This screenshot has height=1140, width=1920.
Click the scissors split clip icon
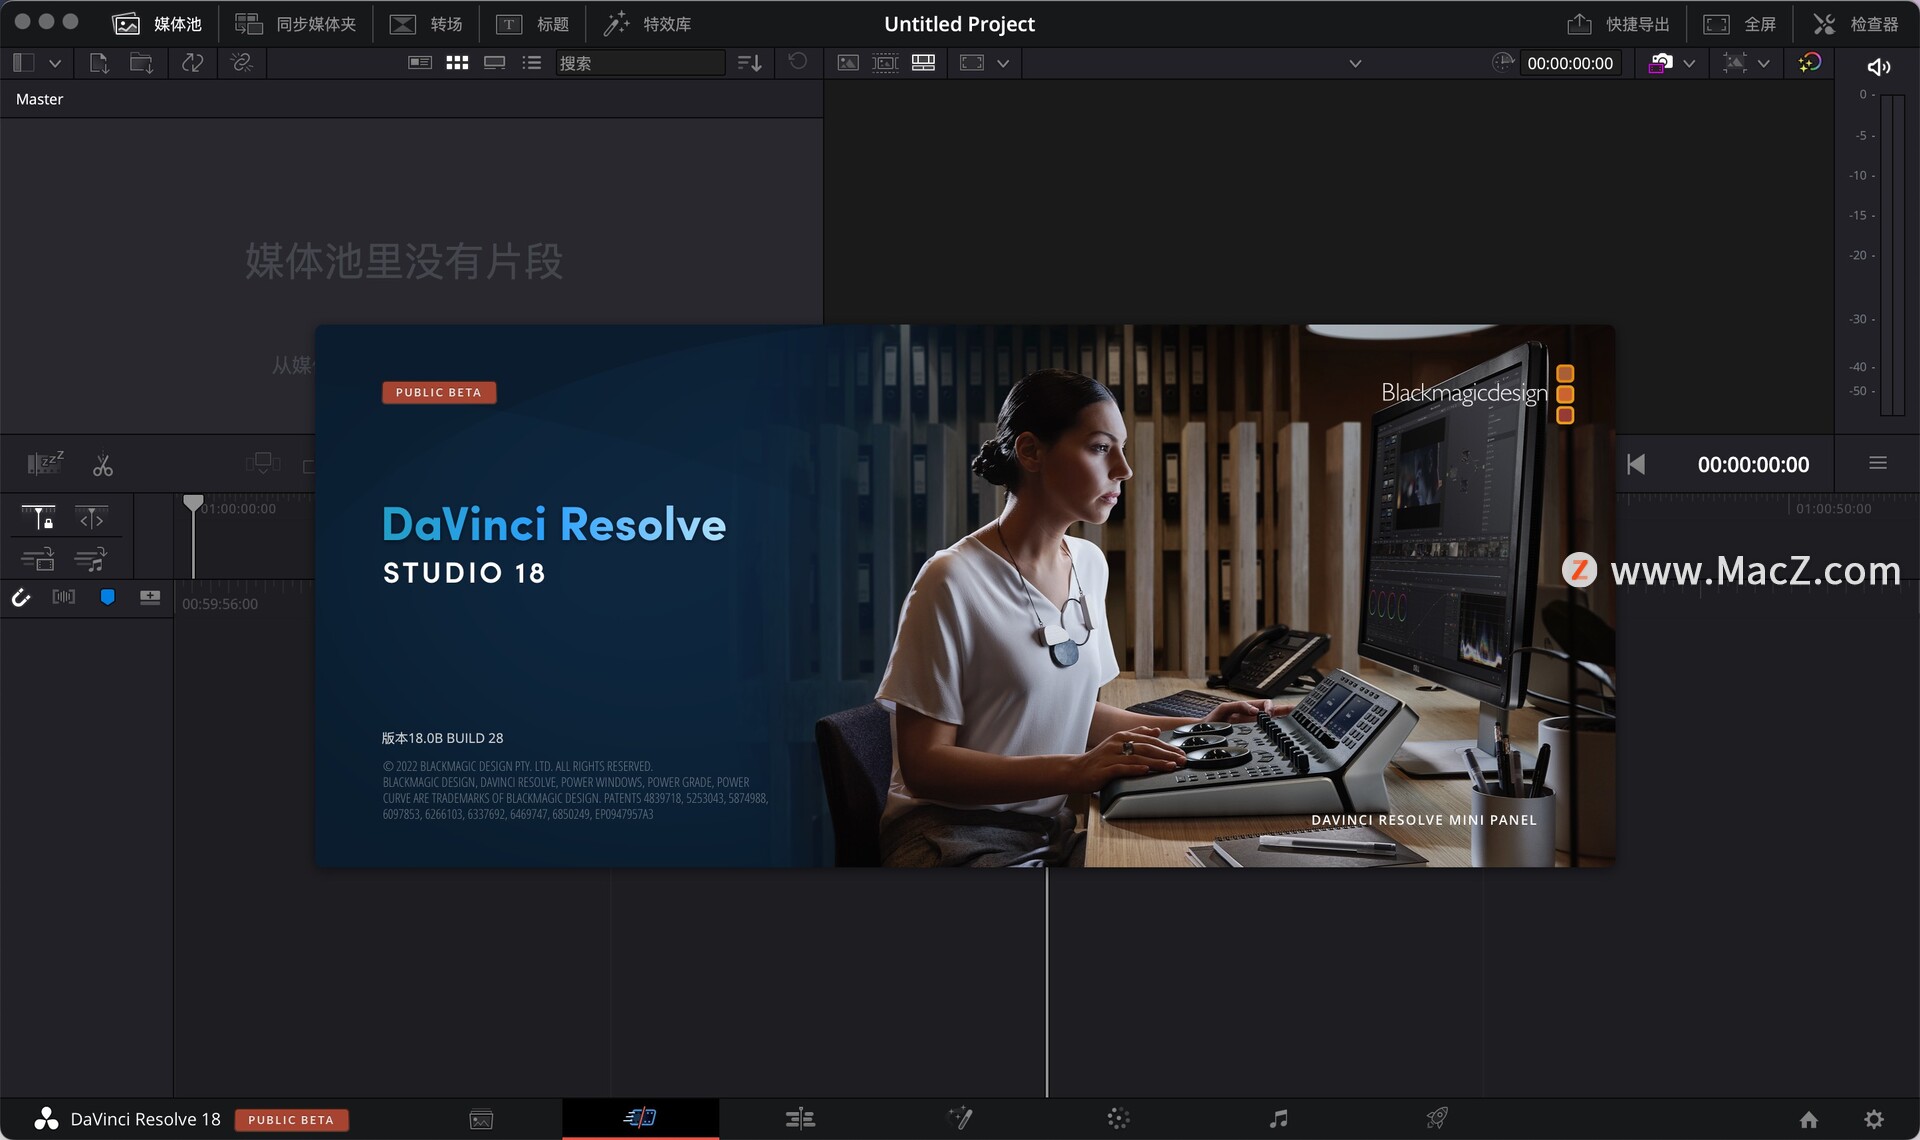(103, 465)
